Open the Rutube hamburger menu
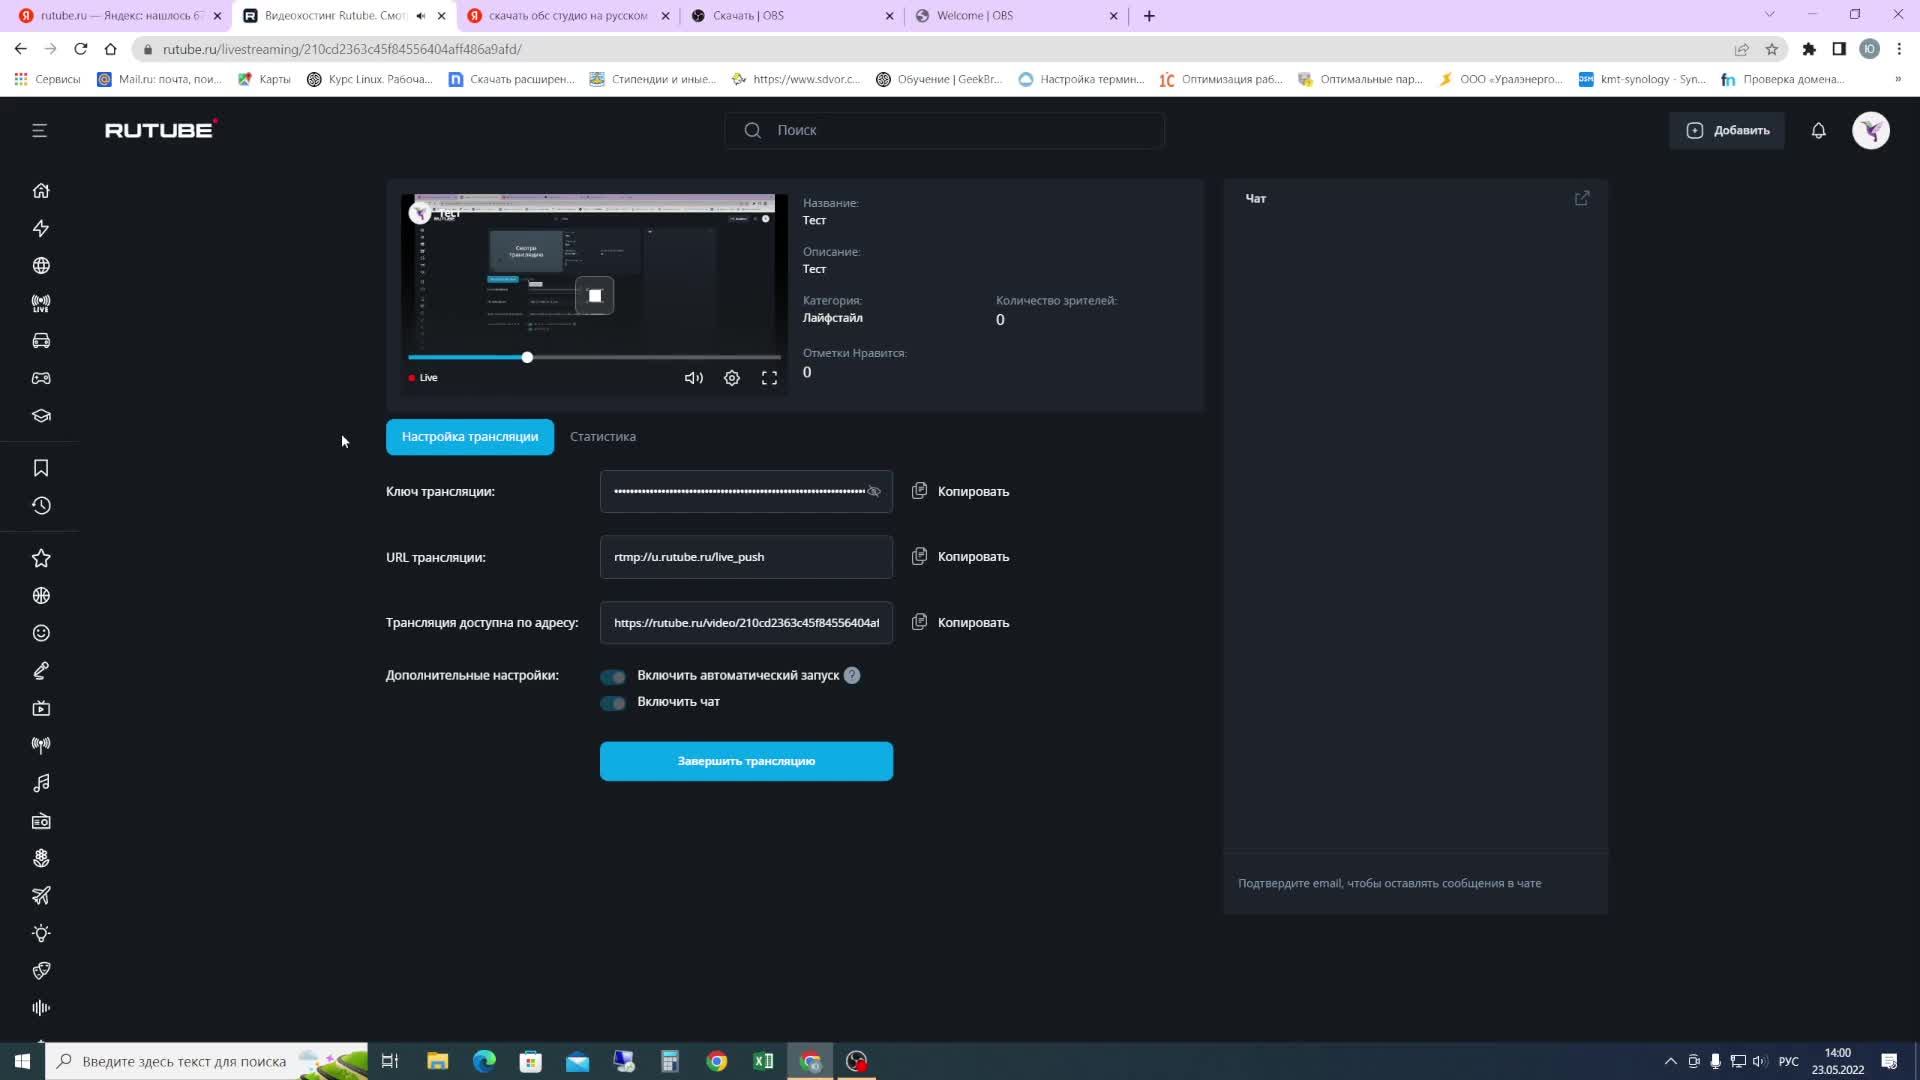Screen dimensions: 1920x1080 pos(39,131)
